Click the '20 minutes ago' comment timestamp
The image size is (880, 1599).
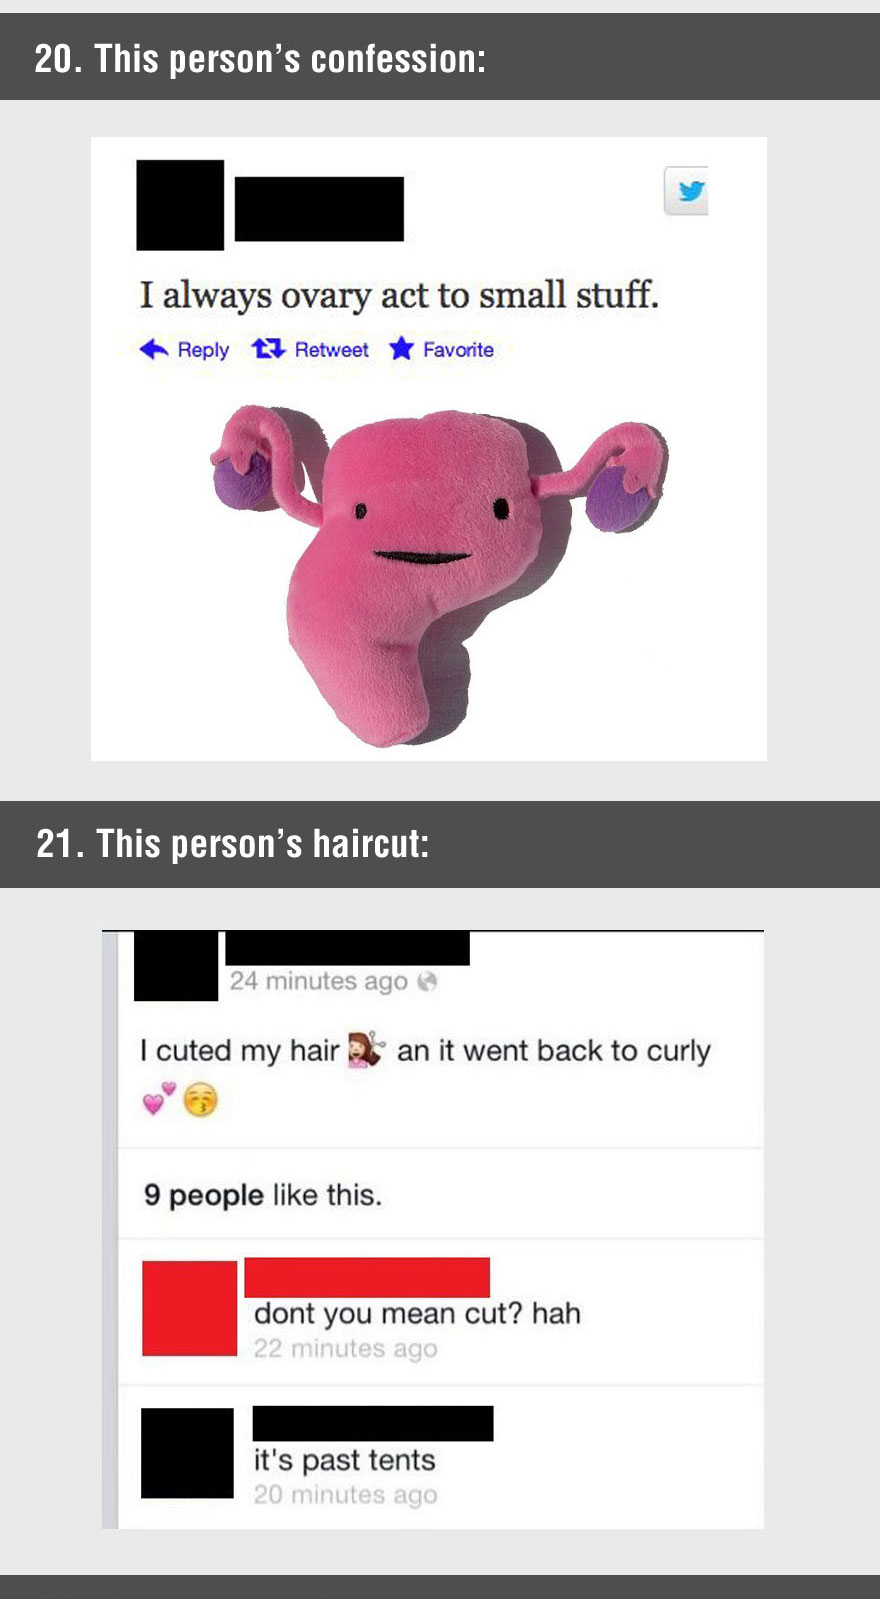[345, 1494]
